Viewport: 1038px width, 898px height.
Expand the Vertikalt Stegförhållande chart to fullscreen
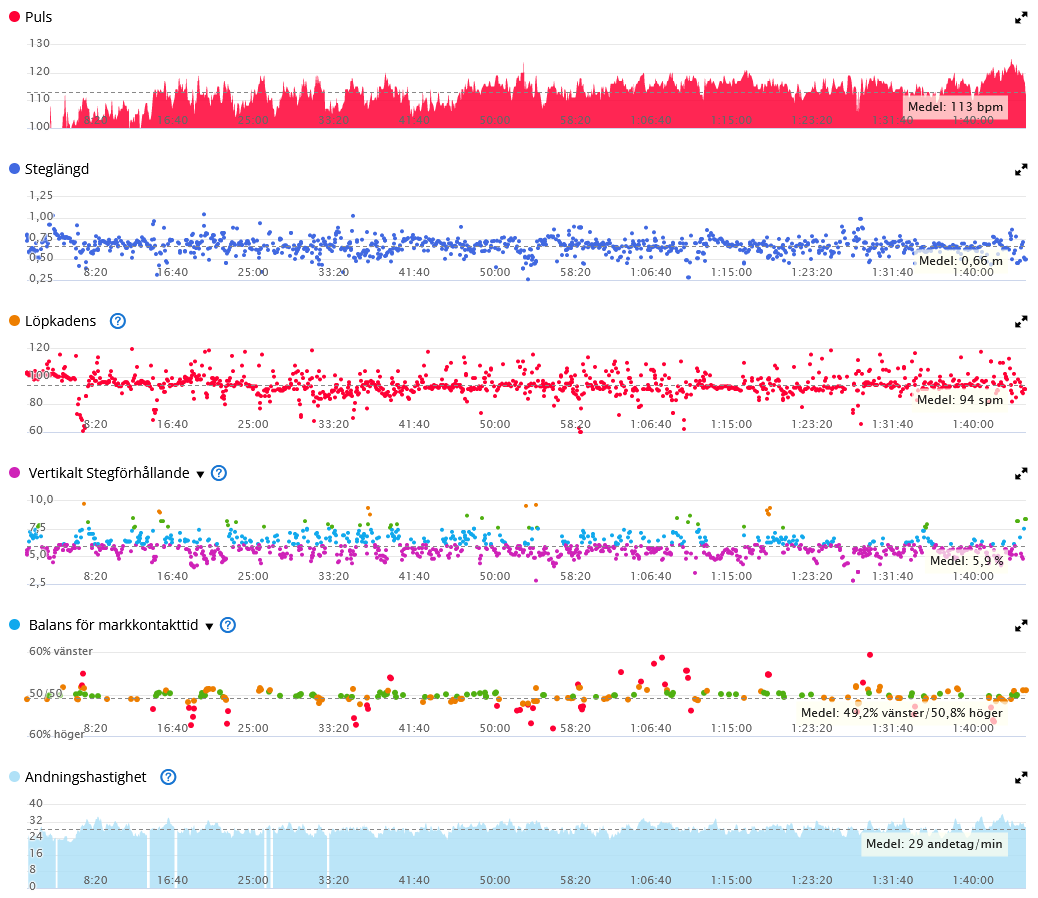[x=1021, y=474]
